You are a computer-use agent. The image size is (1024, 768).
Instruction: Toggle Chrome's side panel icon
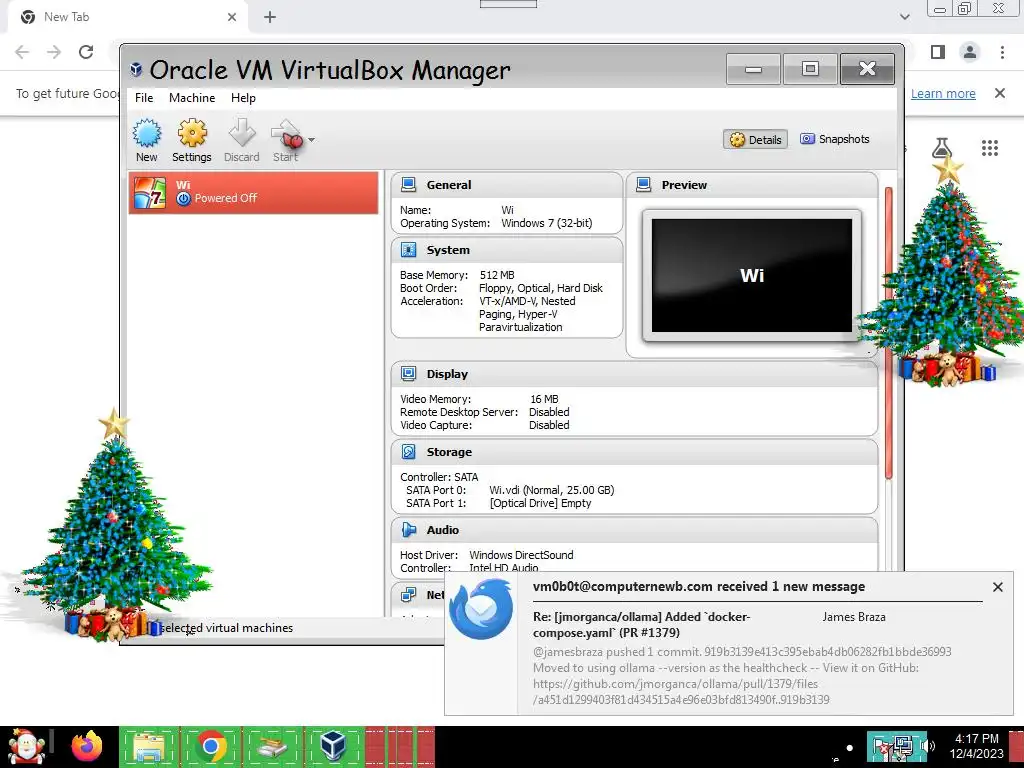coord(938,52)
